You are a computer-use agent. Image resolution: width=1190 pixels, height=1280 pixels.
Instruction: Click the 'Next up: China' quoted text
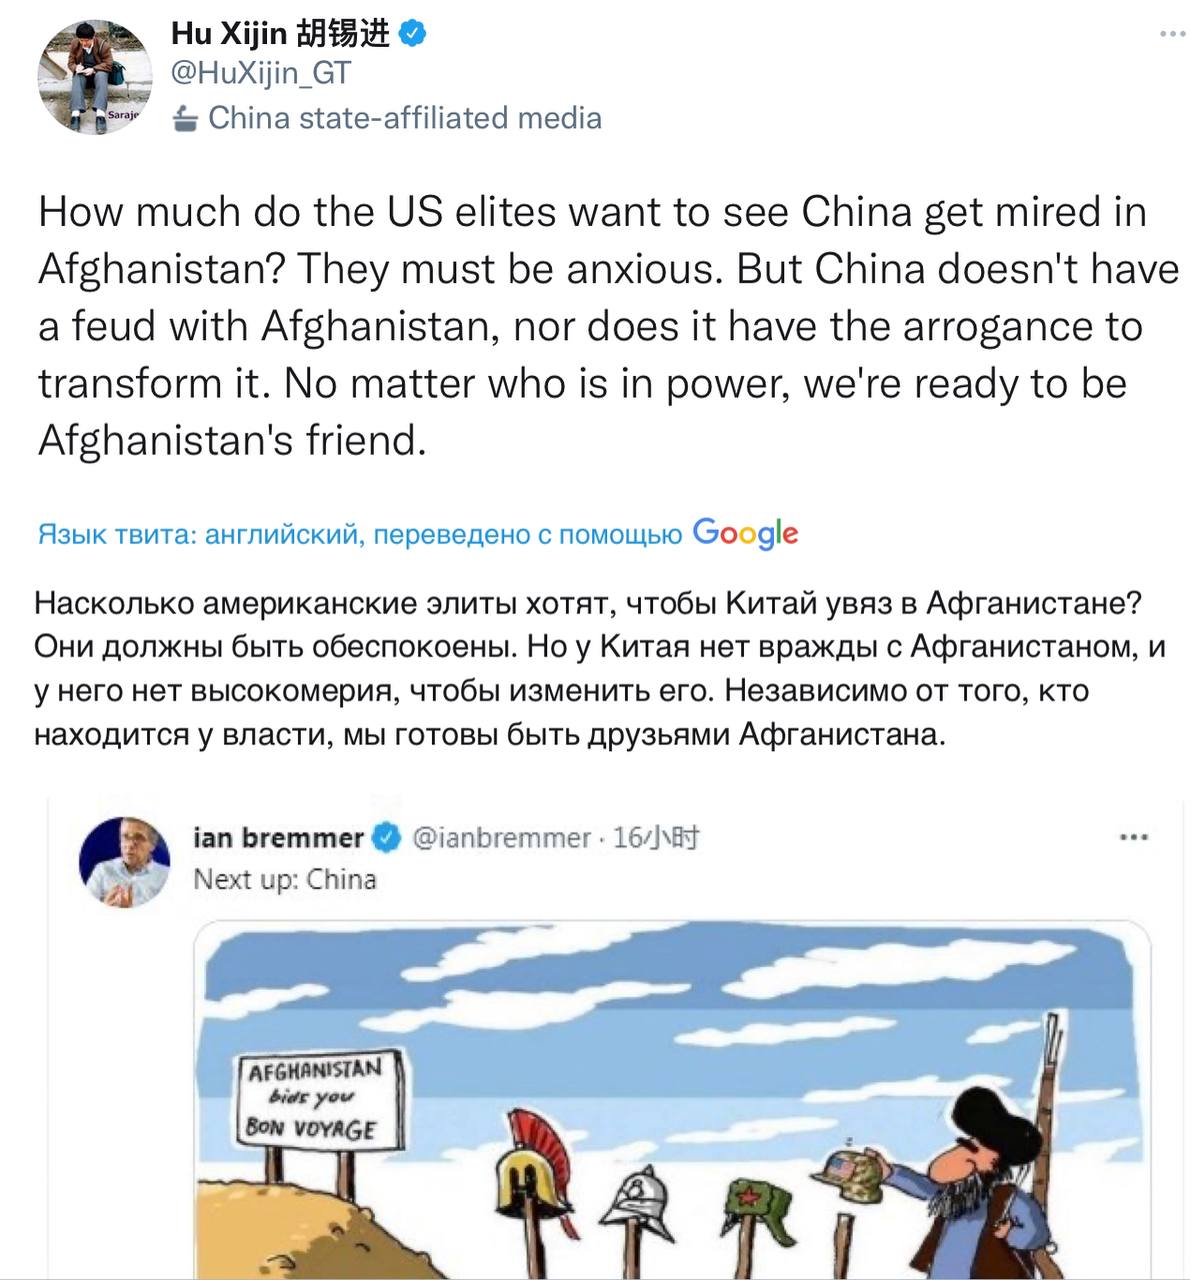[x=285, y=879]
